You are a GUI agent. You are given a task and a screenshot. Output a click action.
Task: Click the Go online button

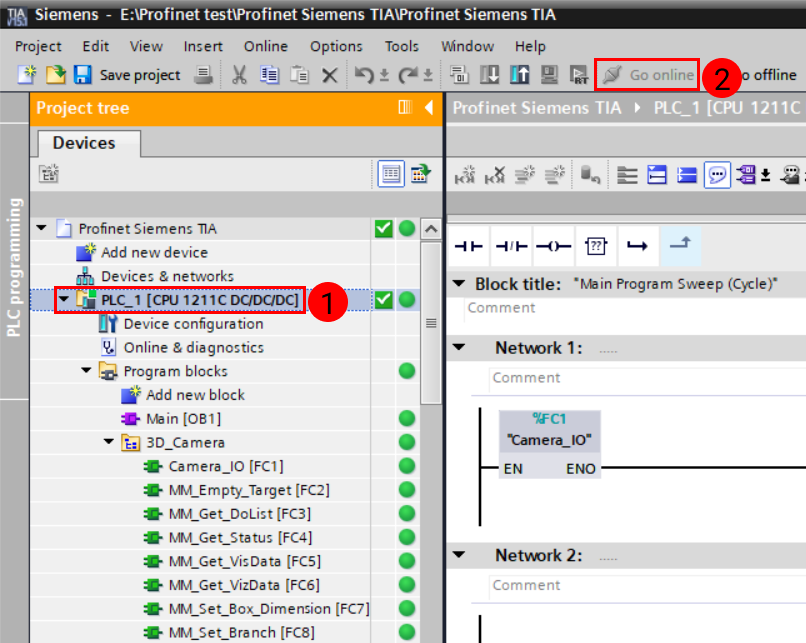(x=647, y=75)
